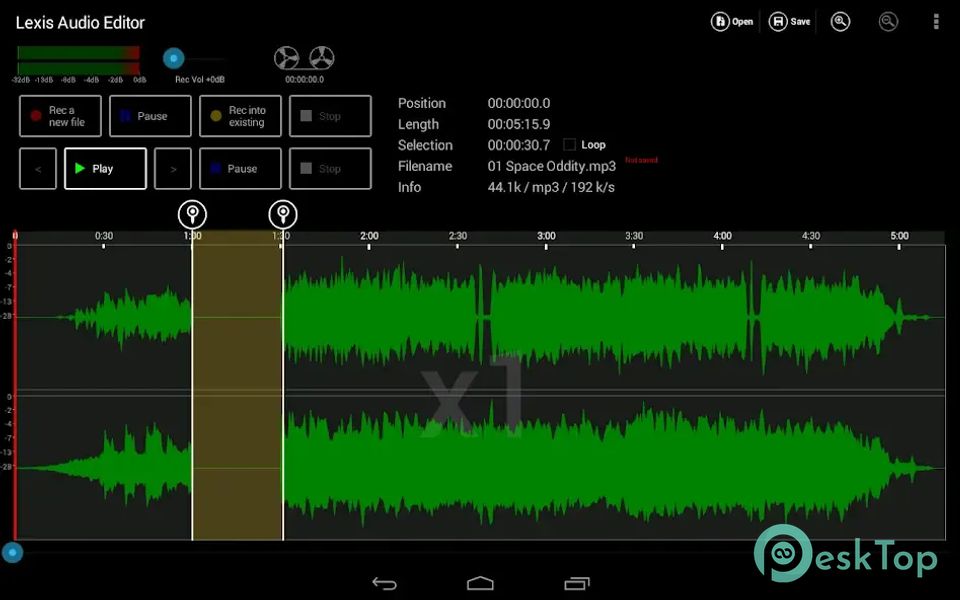
Task: Click the highlighted selection region in waveform
Action: click(x=238, y=386)
